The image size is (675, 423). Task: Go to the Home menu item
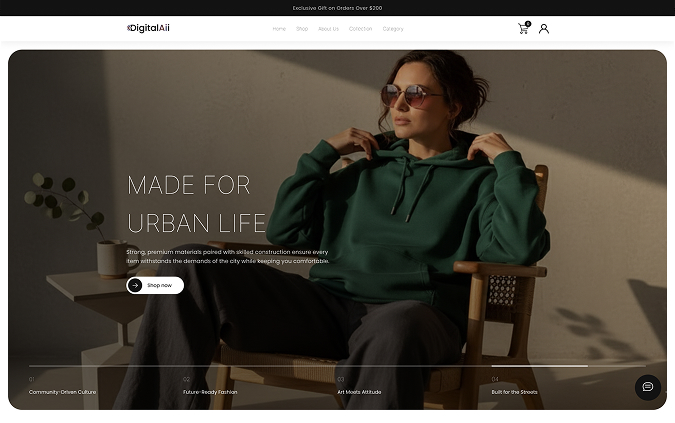point(279,29)
